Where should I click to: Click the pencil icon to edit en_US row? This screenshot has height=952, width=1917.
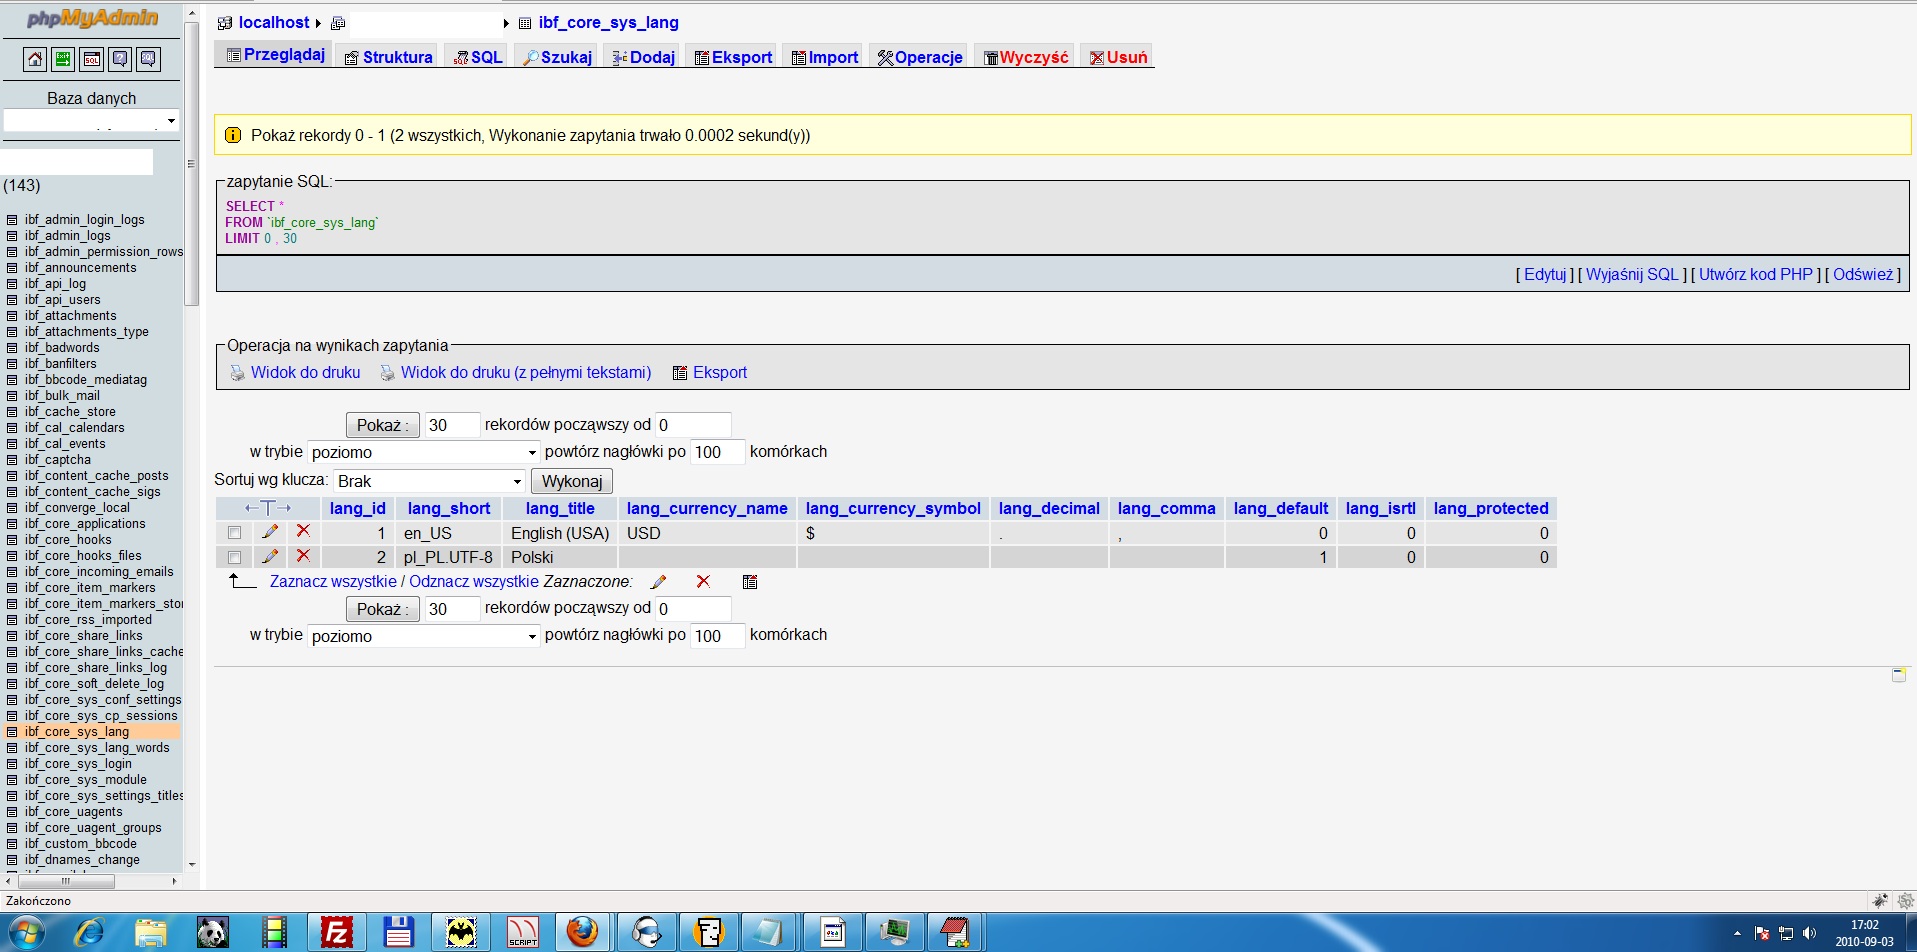click(x=270, y=532)
